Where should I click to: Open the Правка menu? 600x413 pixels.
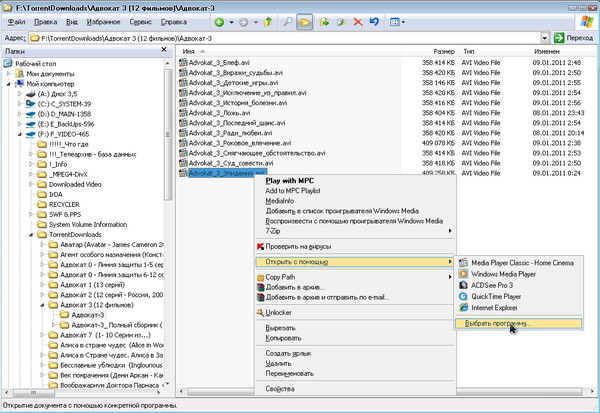pos(46,22)
